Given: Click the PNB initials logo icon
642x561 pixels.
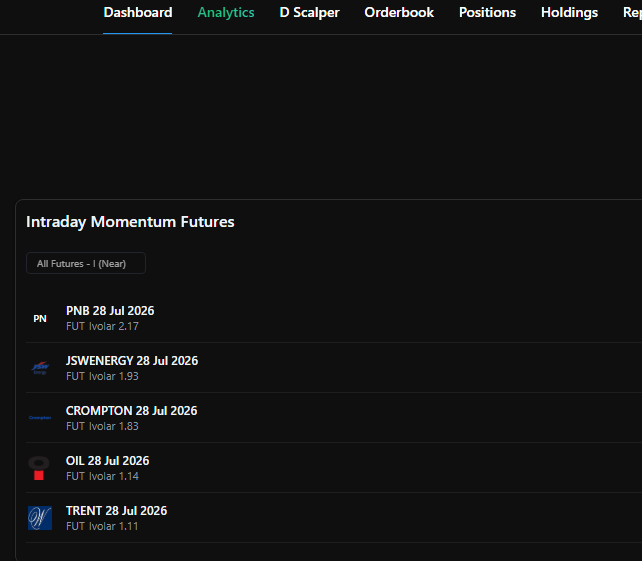Looking at the screenshot, I should [40, 319].
